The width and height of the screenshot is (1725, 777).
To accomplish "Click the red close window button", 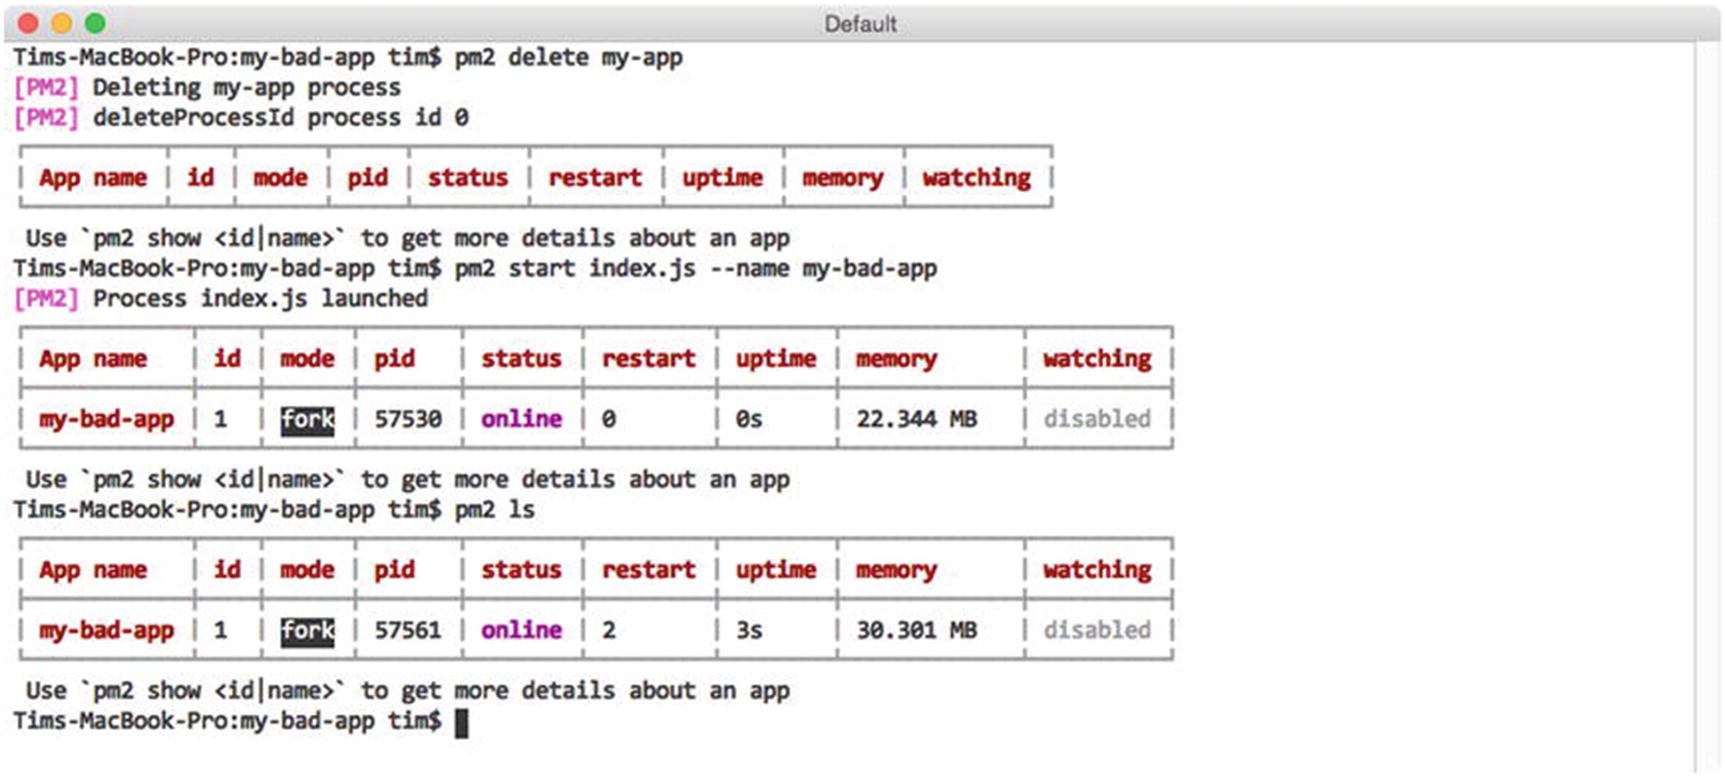I will [x=28, y=23].
